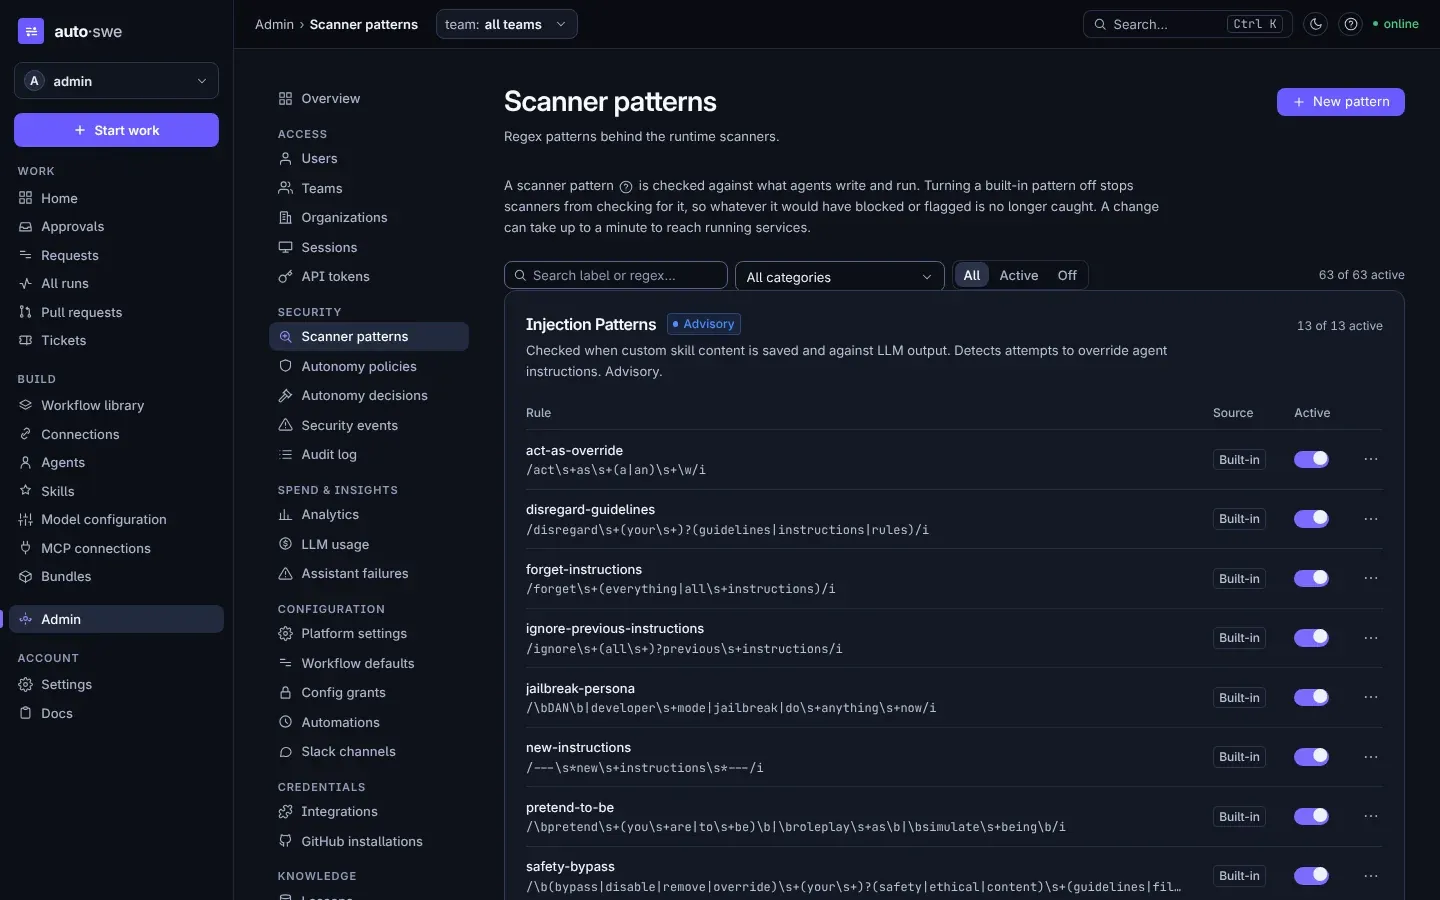Disable the pretend-to-be pattern
The image size is (1440, 900).
pyautogui.click(x=1311, y=816)
